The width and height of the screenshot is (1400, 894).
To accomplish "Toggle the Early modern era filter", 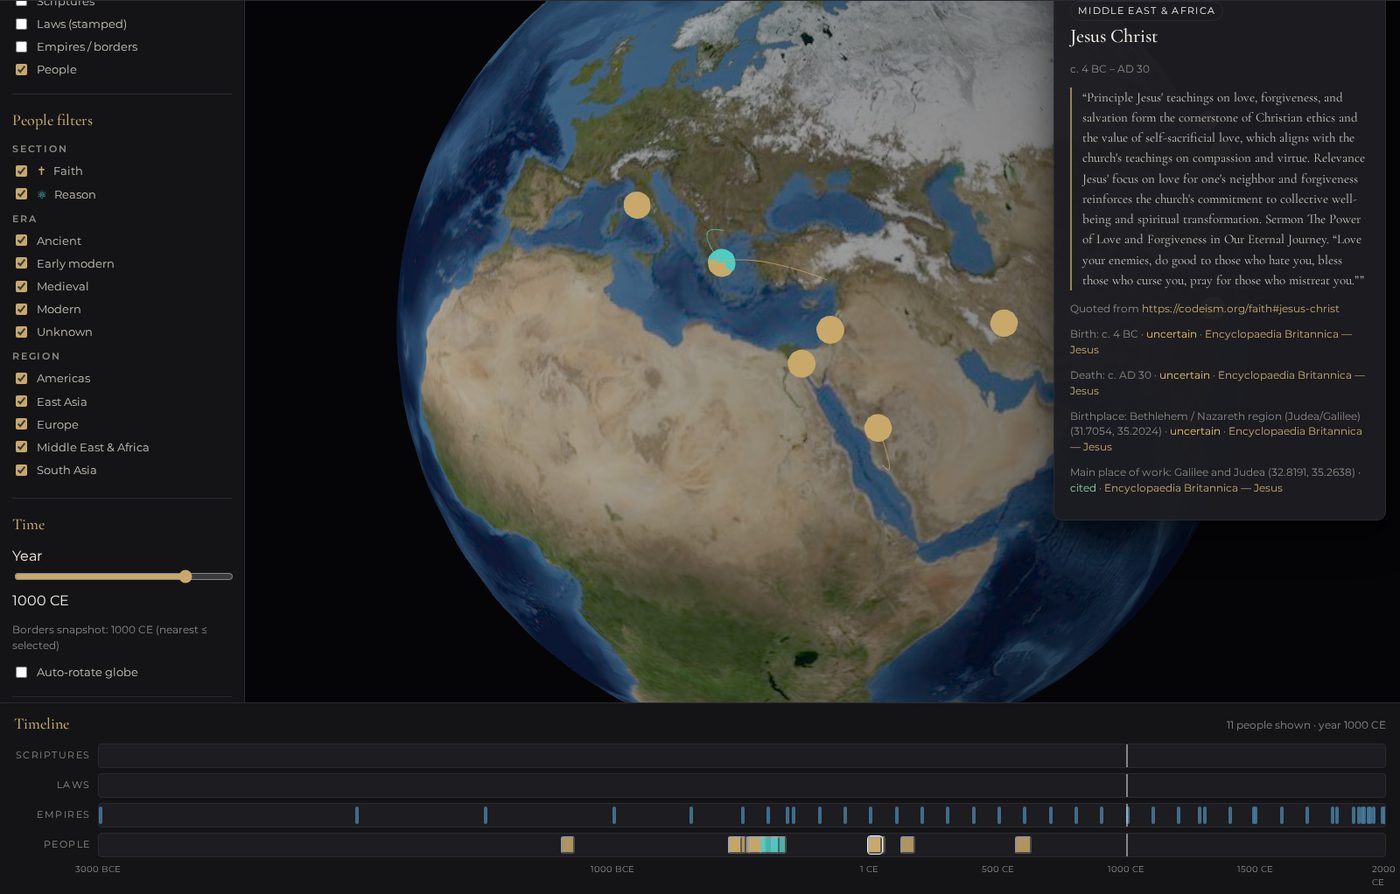I will click(x=21, y=264).
